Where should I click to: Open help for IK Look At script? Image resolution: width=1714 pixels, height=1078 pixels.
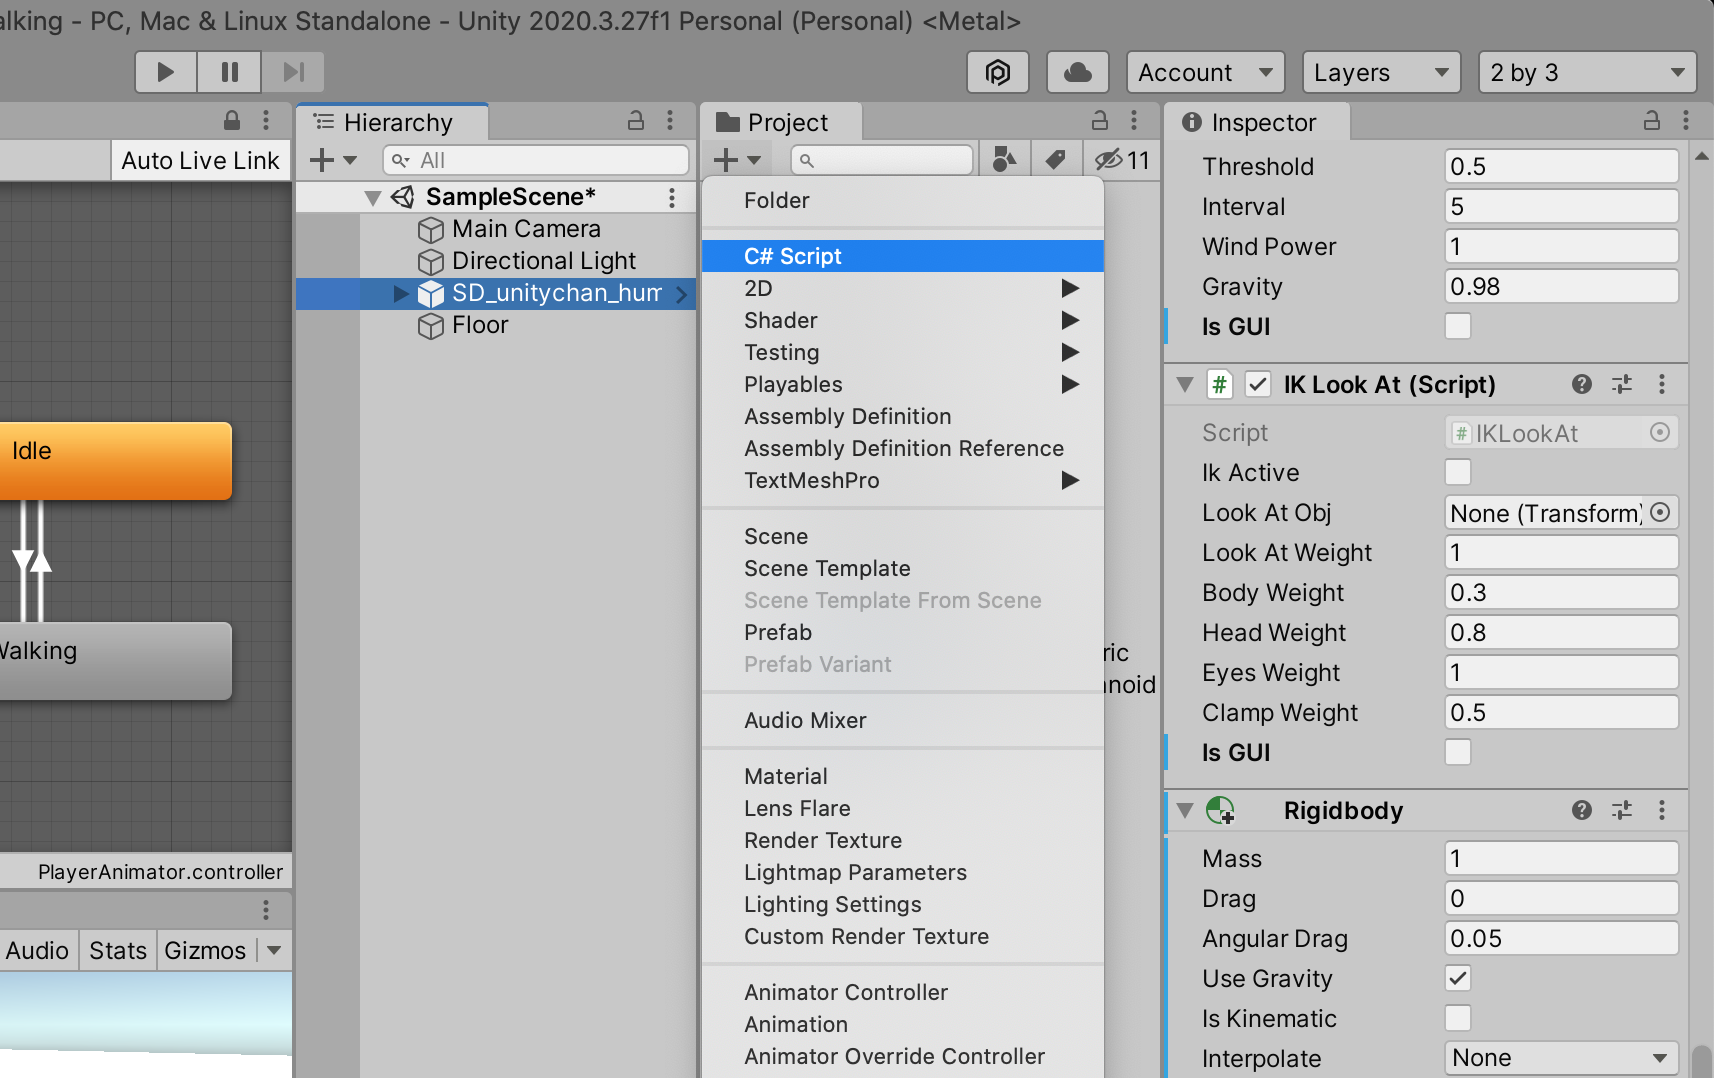(x=1581, y=385)
